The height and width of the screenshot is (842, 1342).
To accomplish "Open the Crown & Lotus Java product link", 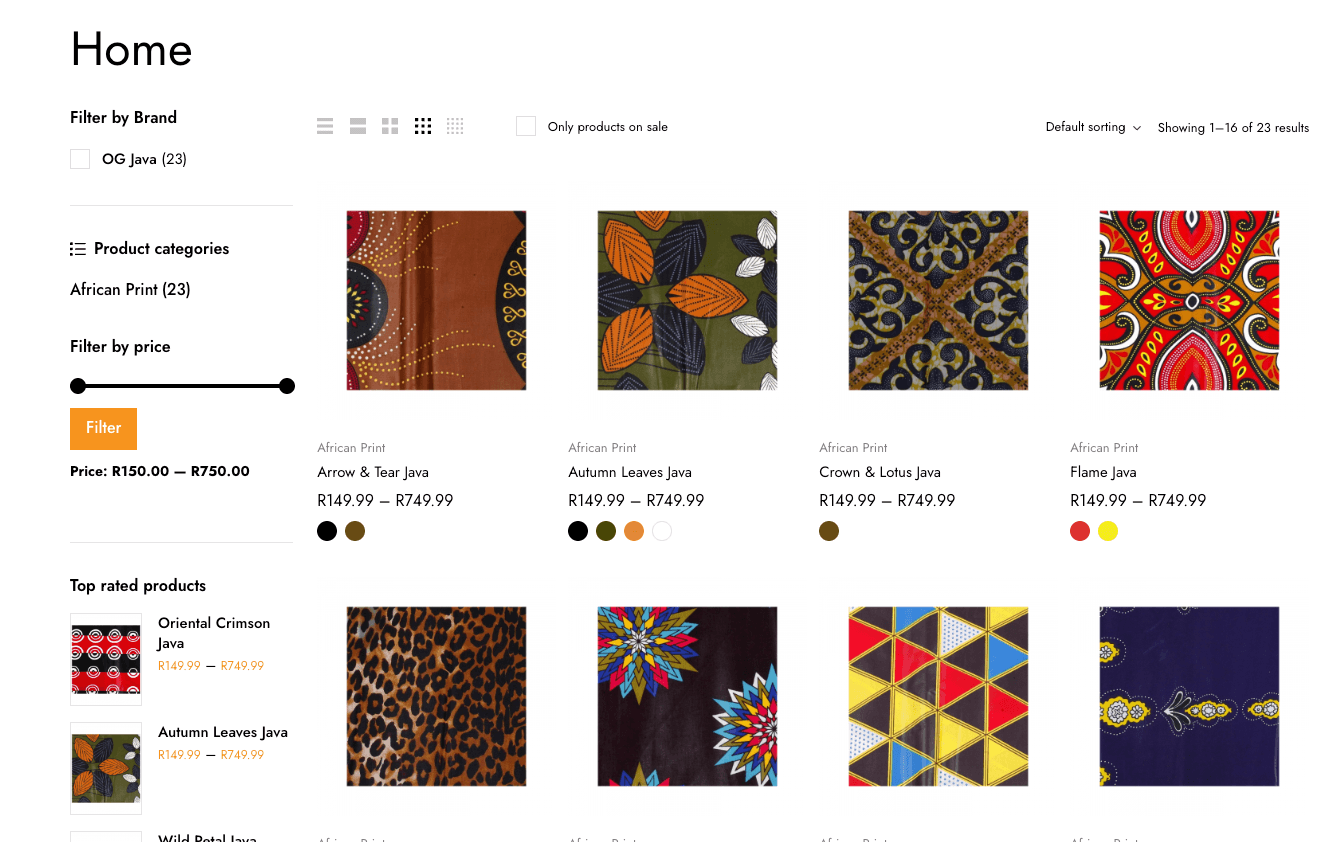I will 880,472.
